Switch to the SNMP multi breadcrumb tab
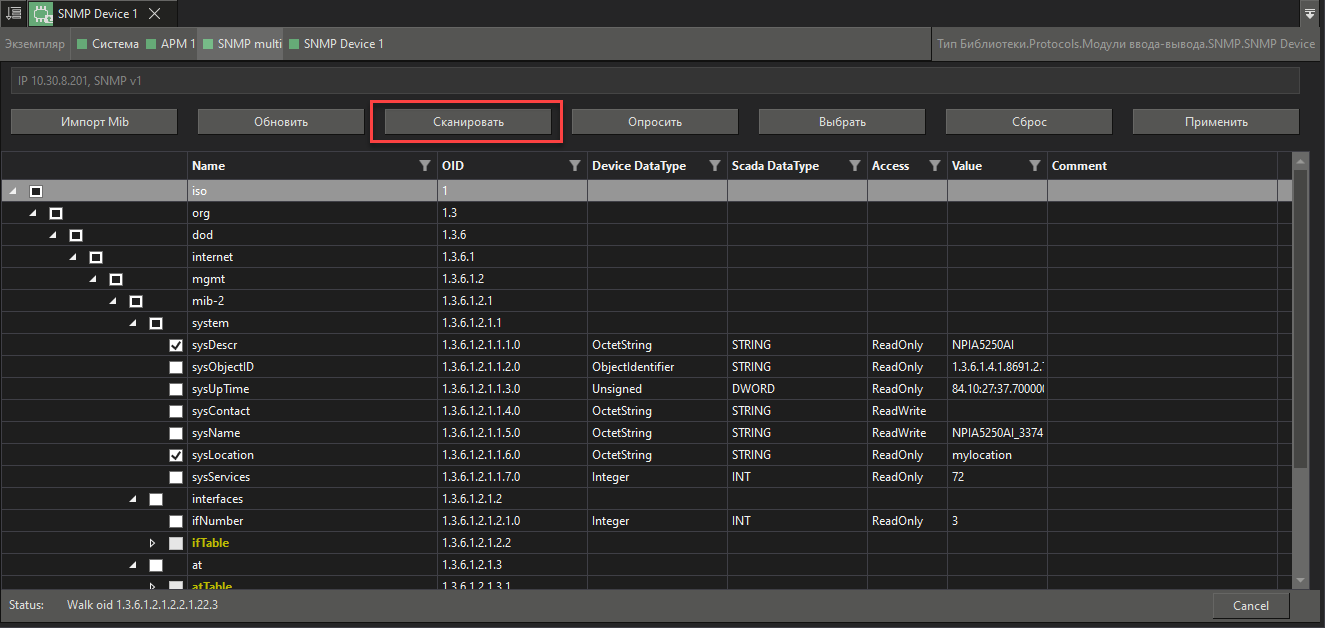 pyautogui.click(x=242, y=44)
